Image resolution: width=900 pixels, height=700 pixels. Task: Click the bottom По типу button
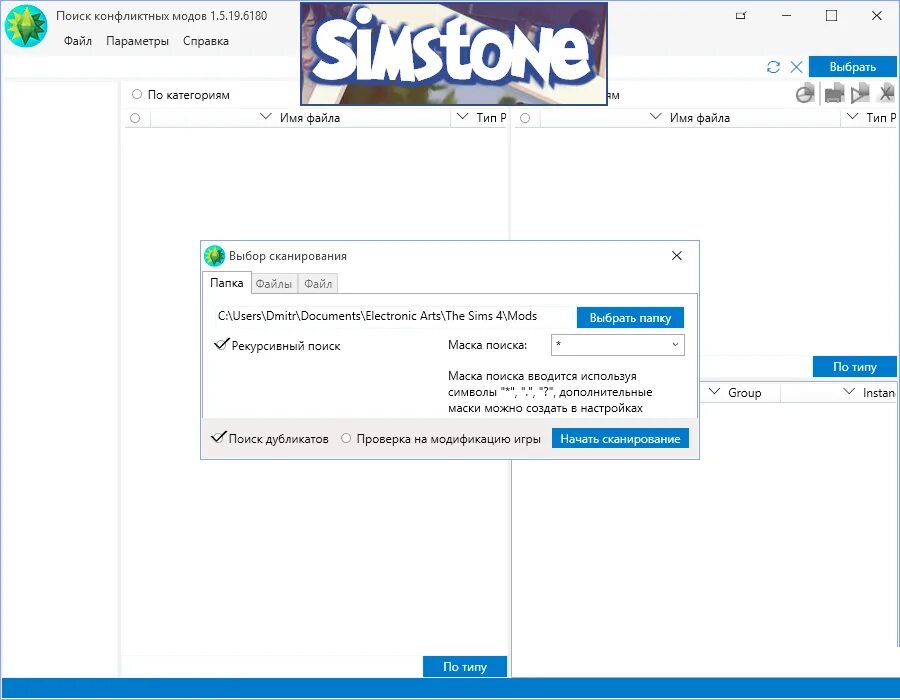tap(464, 667)
